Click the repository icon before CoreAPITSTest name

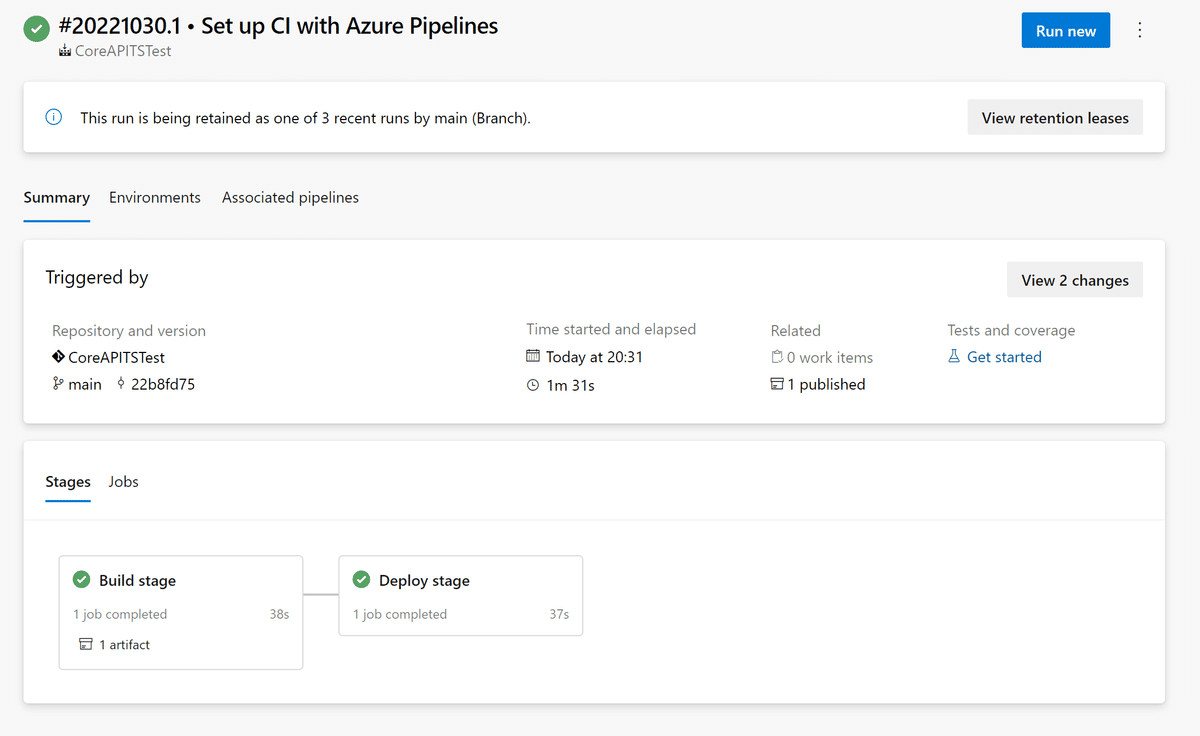57,357
